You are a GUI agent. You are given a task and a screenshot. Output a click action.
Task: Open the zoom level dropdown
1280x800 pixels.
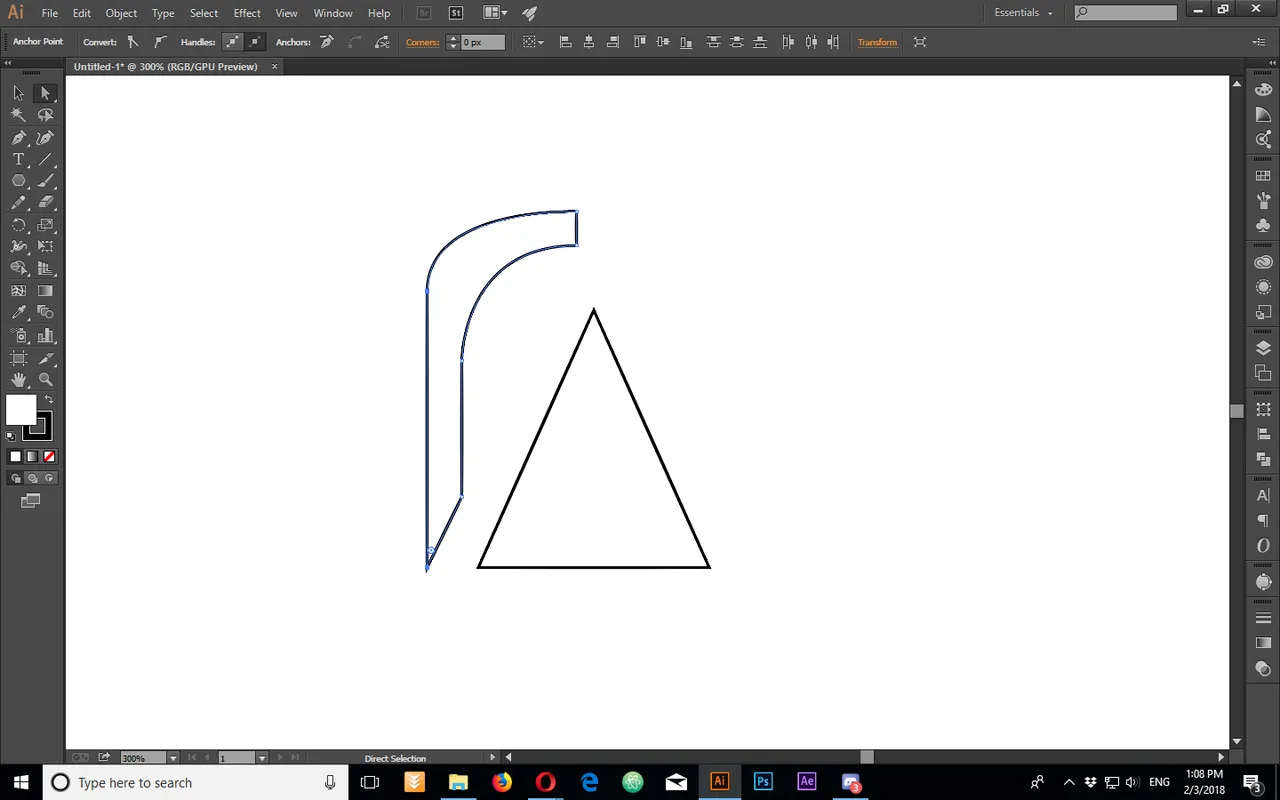click(173, 758)
